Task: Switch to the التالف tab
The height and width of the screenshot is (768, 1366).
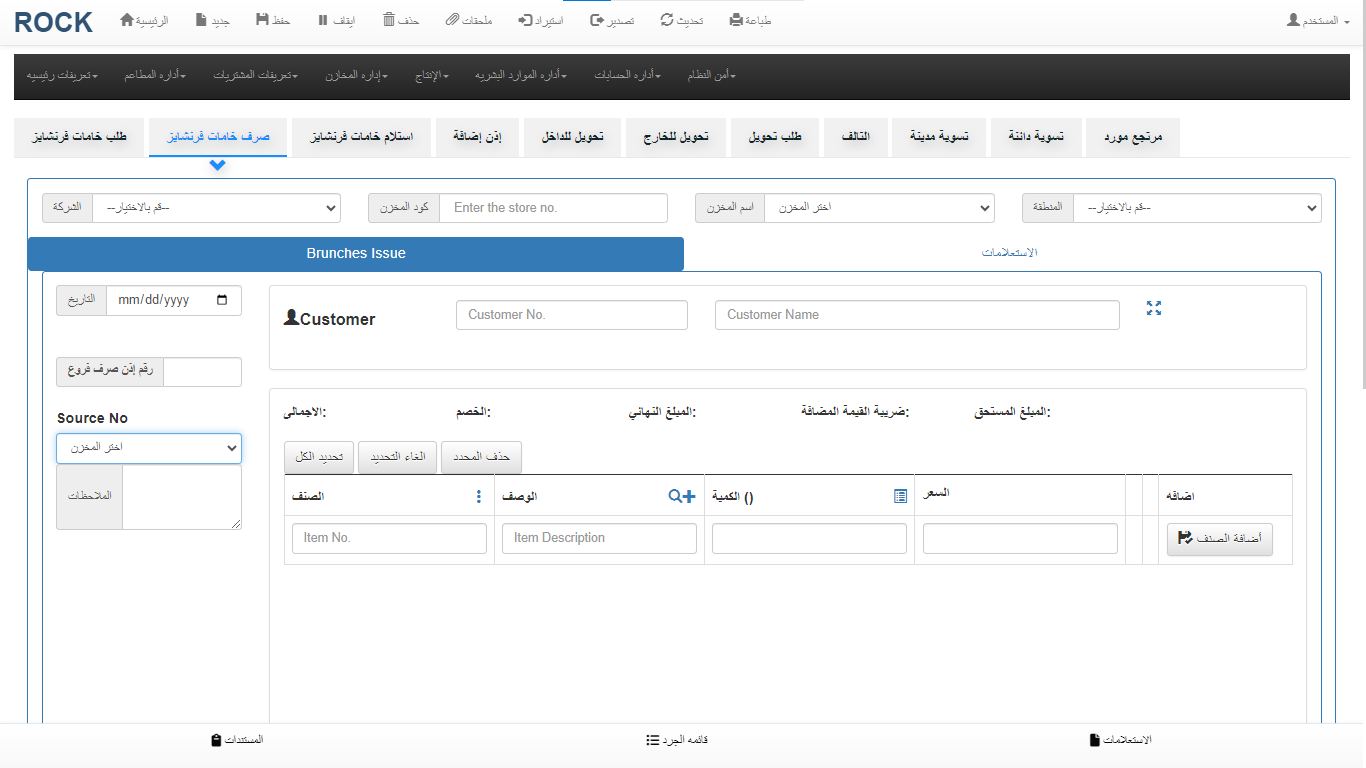Action: pos(855,137)
